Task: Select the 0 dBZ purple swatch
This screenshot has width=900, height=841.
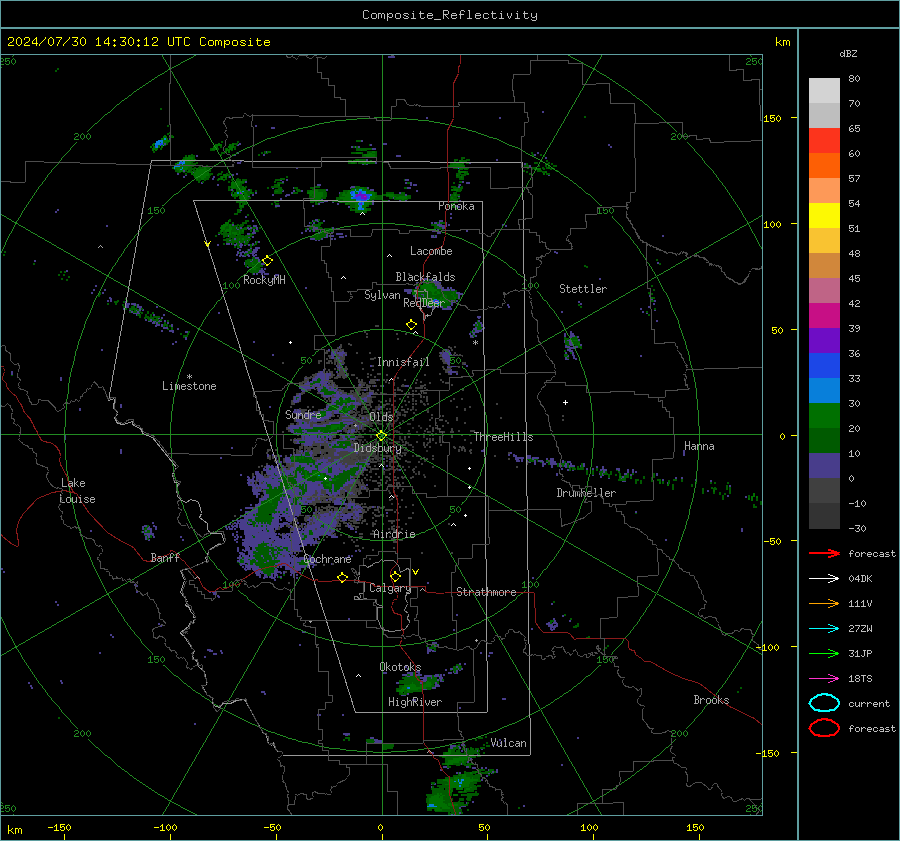Action: point(824,465)
